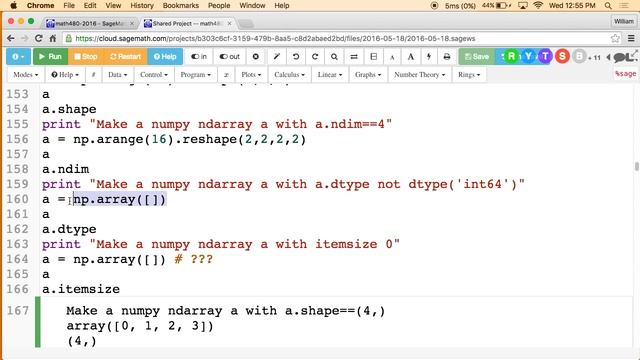
Task: Open the Apple menu
Action: [x=13, y=5]
